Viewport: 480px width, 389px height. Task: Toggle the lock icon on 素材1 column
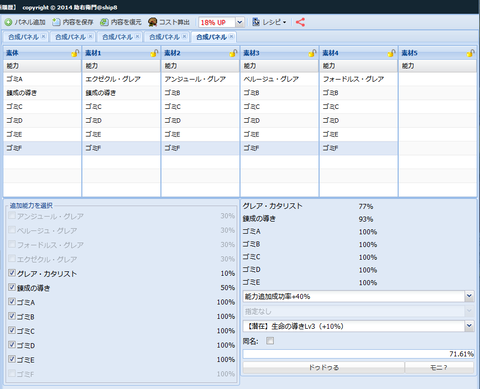[x=154, y=53]
